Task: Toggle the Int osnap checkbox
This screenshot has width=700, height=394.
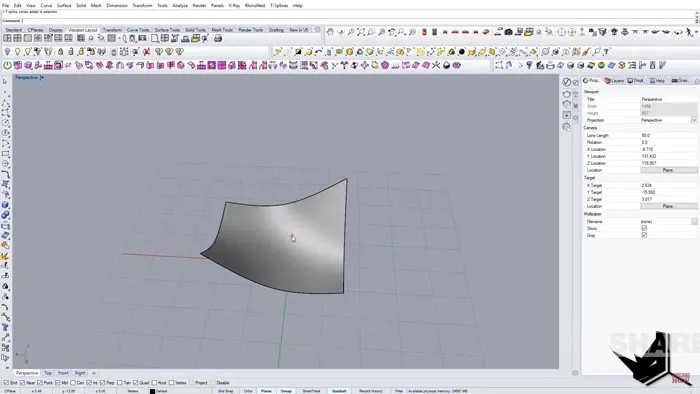Action: point(89,383)
